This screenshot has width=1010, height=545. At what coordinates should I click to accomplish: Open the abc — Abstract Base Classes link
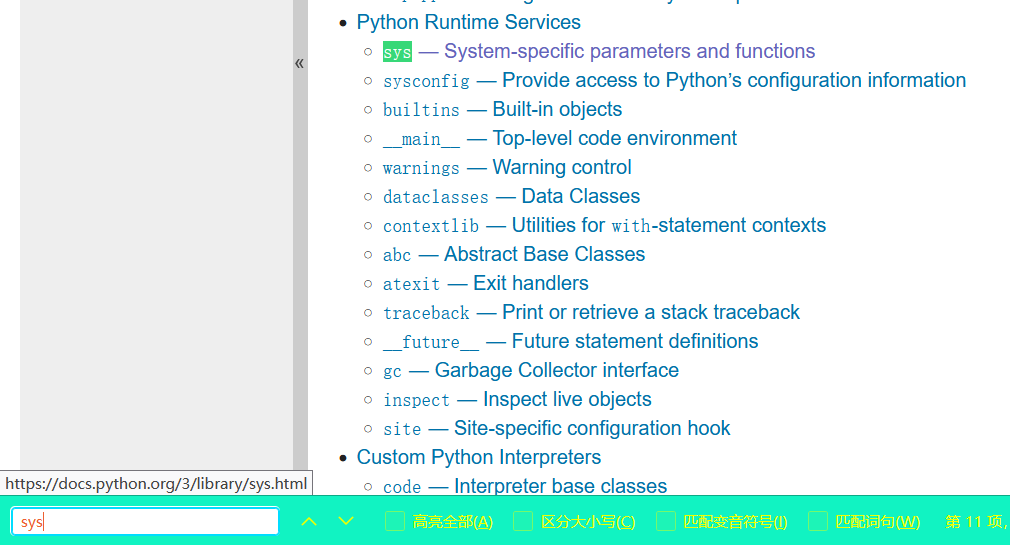(514, 254)
